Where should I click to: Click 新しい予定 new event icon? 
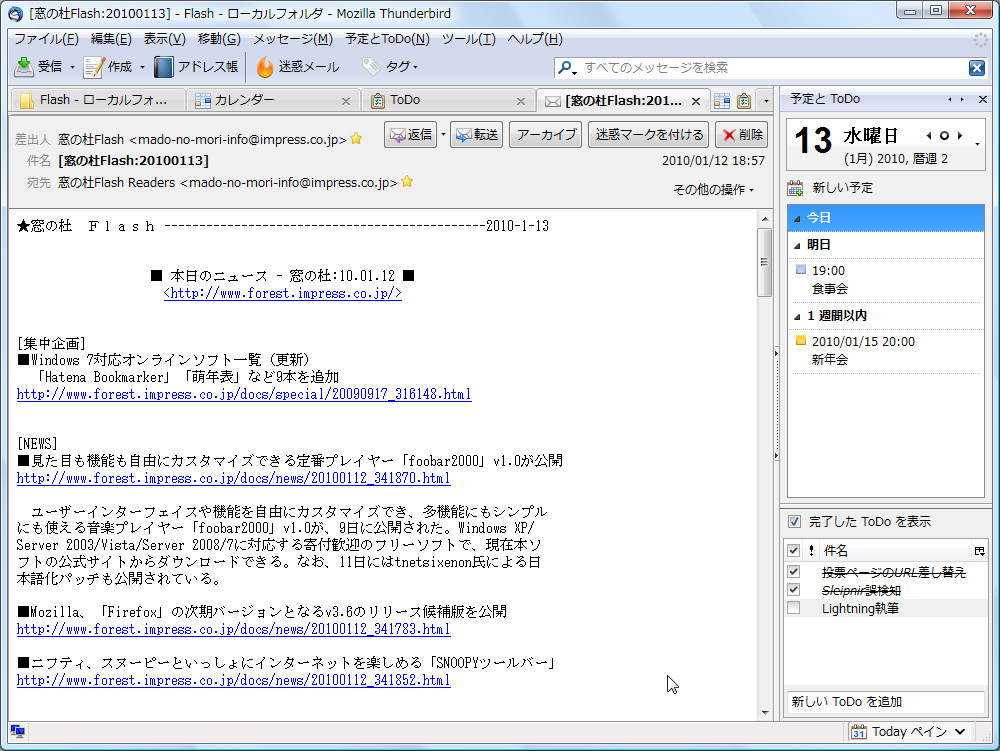795,188
